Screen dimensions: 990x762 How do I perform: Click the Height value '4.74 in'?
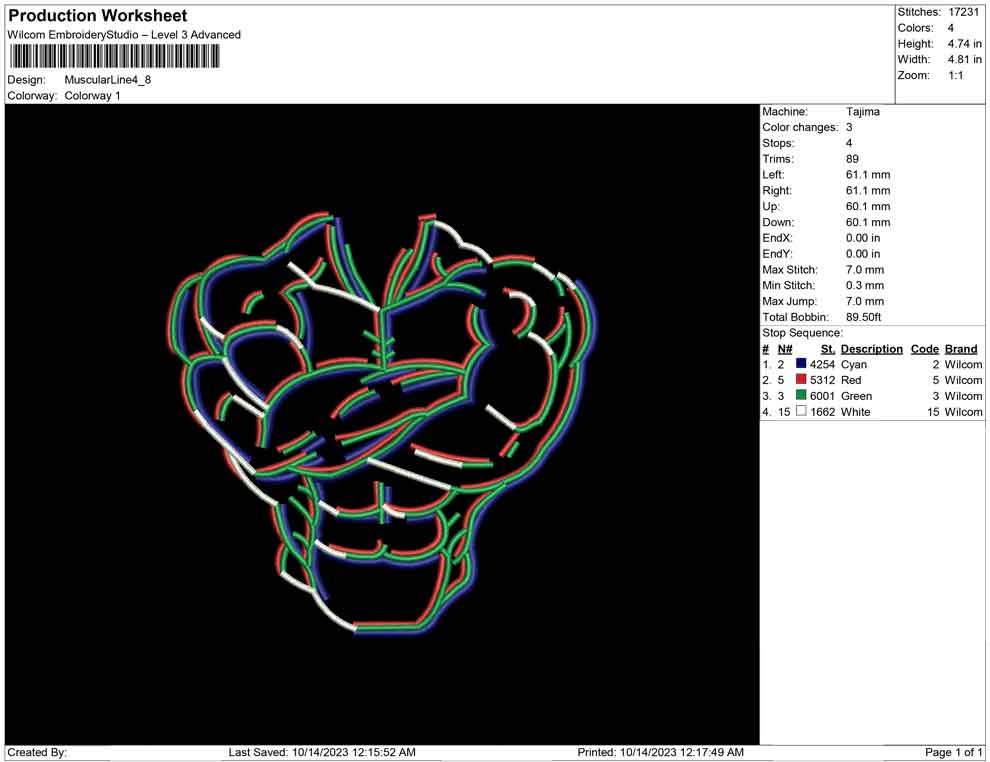964,44
